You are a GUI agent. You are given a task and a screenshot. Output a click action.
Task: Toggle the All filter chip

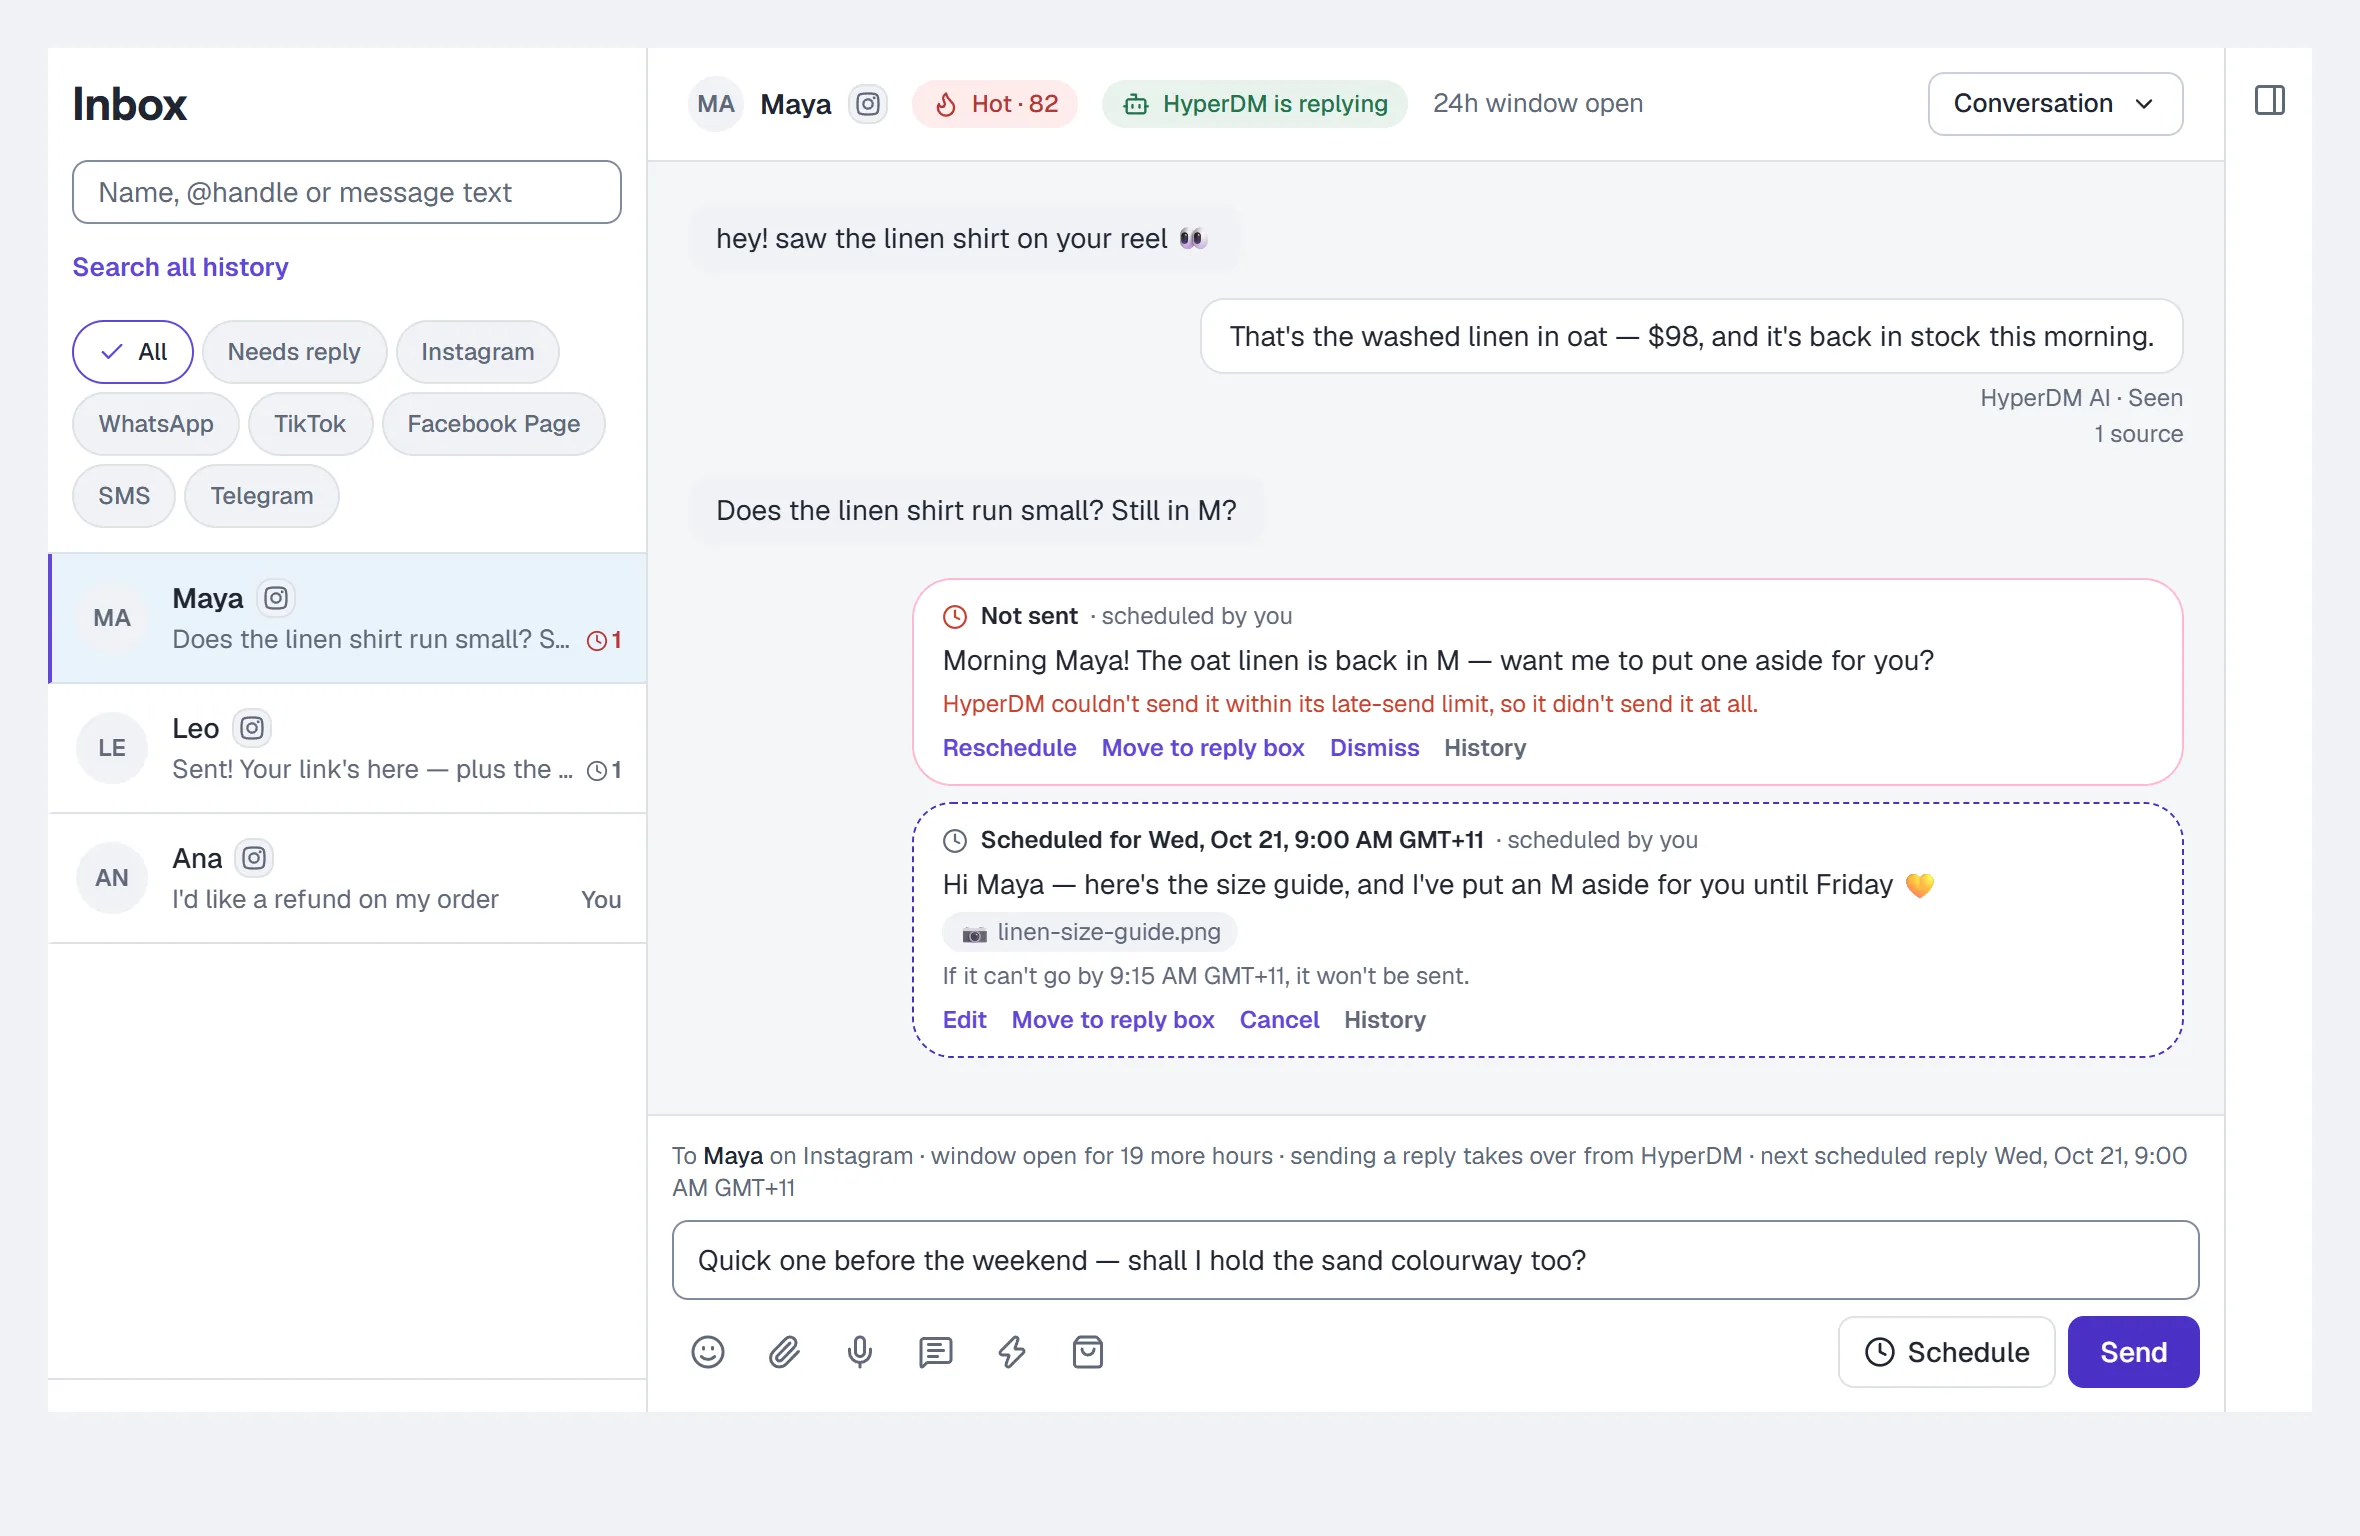click(133, 352)
